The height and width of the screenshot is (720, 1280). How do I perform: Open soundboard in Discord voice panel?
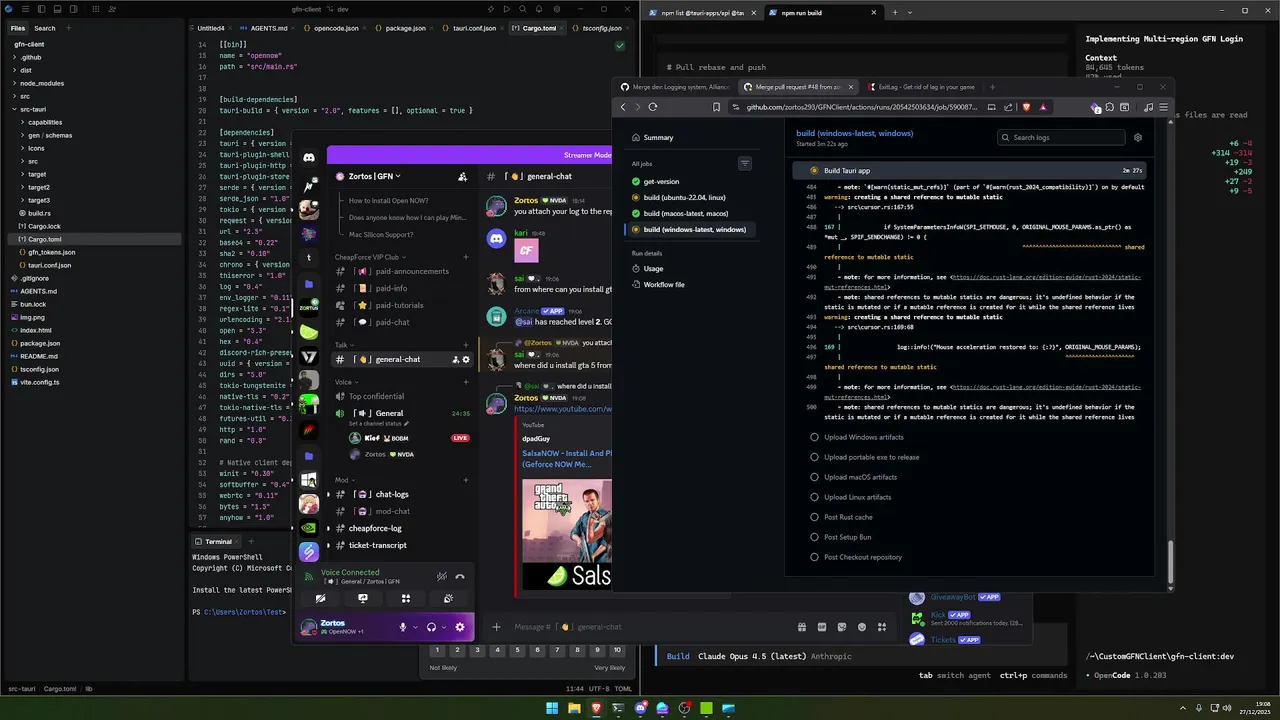click(x=448, y=598)
